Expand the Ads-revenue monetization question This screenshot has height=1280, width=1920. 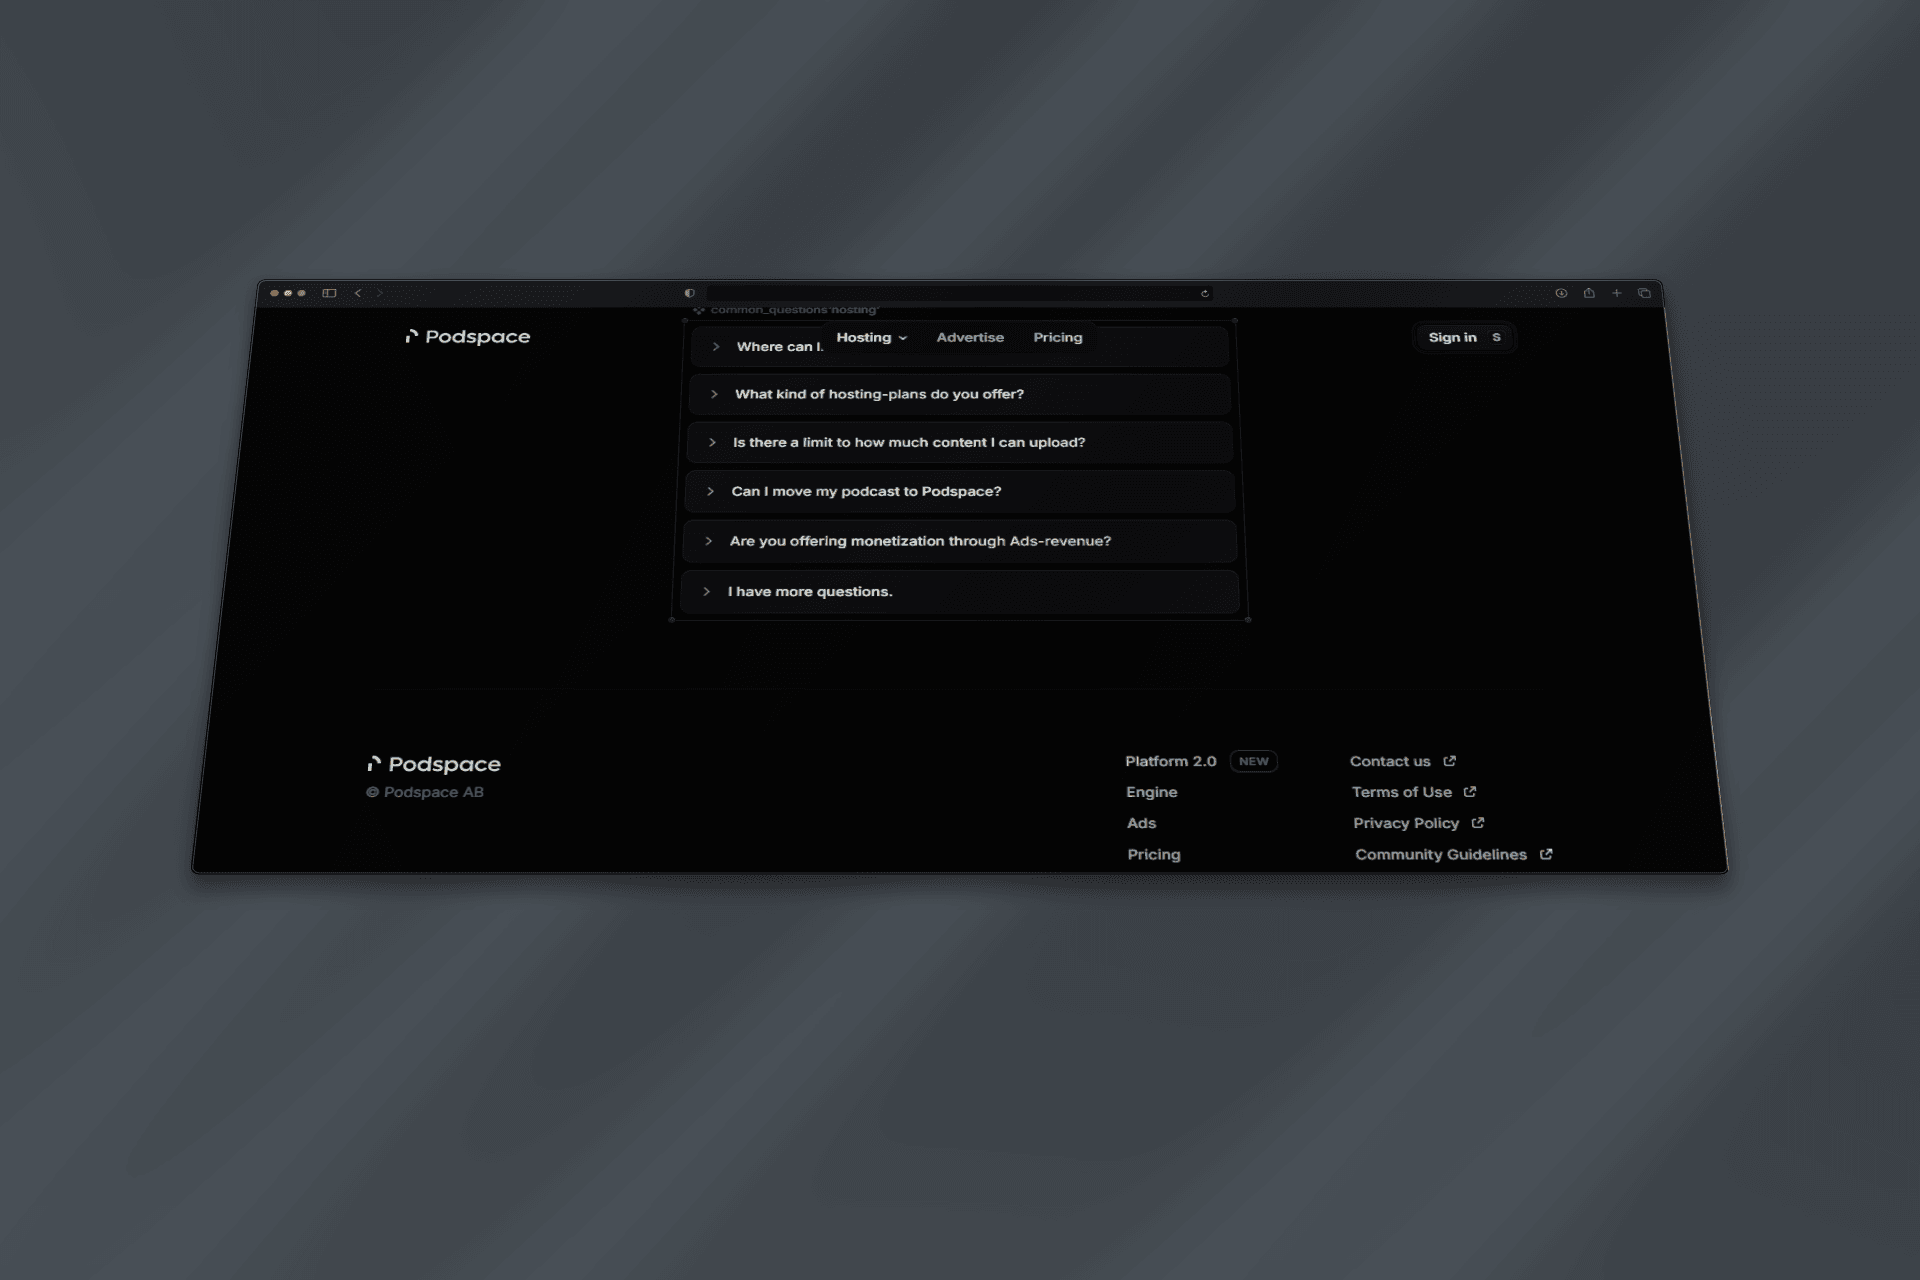pyautogui.click(x=919, y=541)
